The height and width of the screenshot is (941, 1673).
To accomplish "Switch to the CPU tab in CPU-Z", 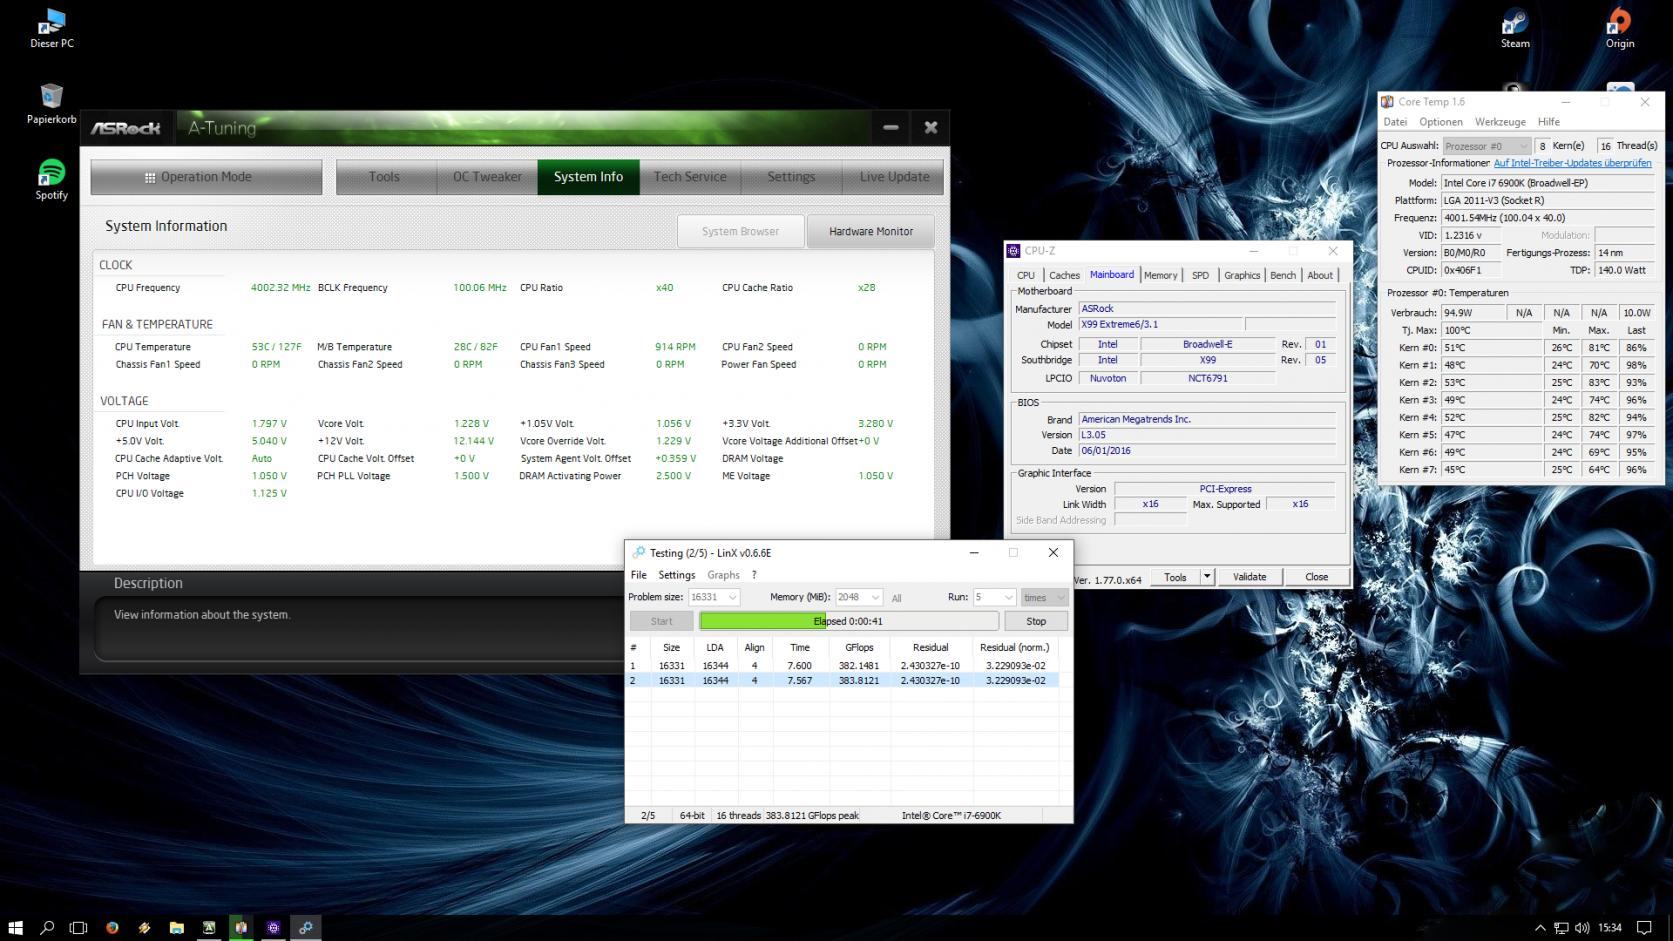I will 1026,275.
